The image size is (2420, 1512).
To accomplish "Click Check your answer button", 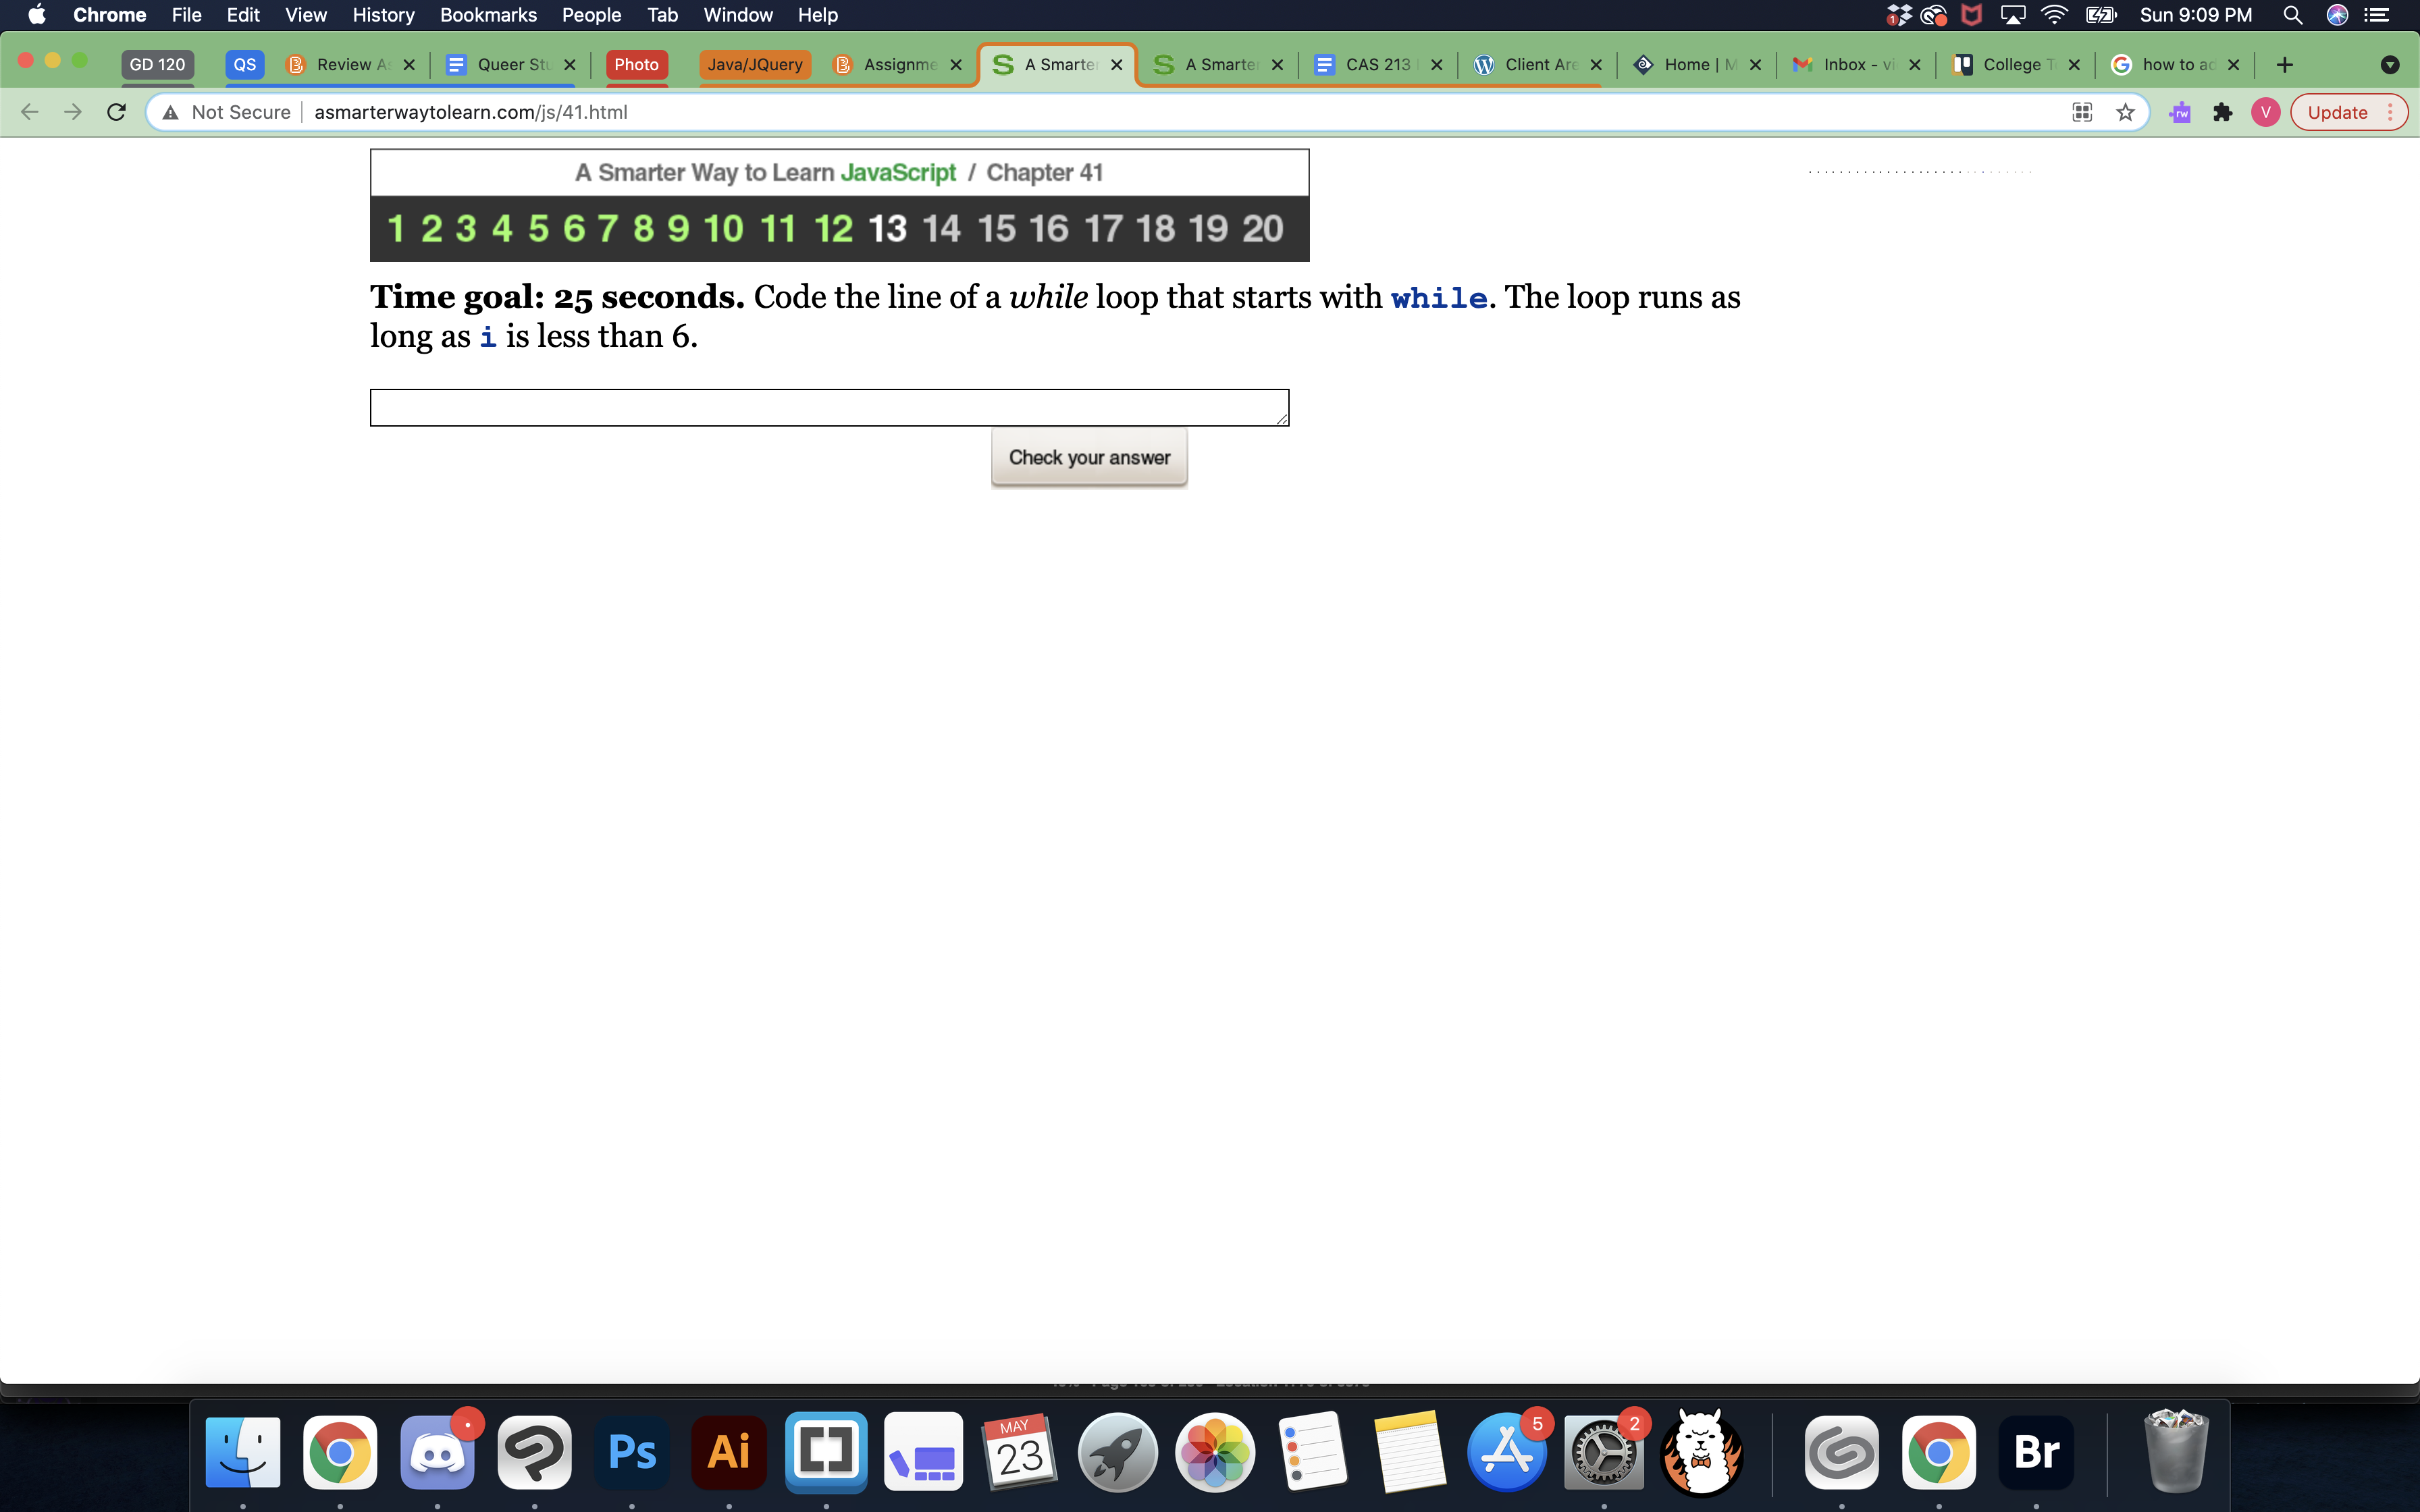I will (1089, 457).
